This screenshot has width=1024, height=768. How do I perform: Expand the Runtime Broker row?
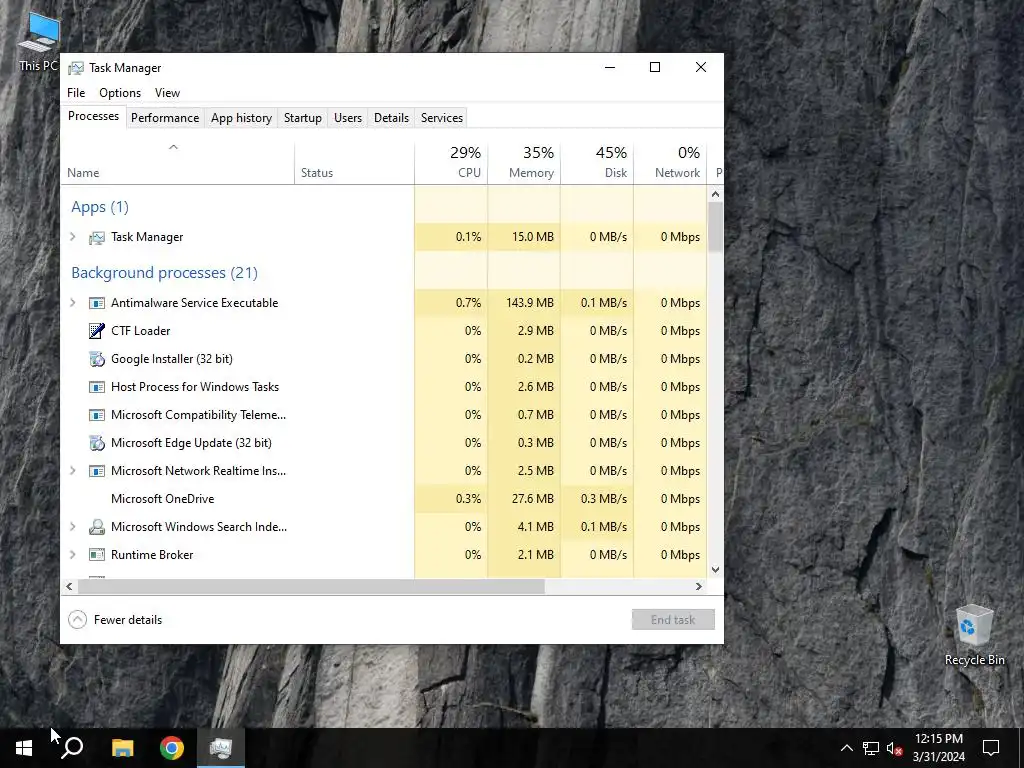72,555
